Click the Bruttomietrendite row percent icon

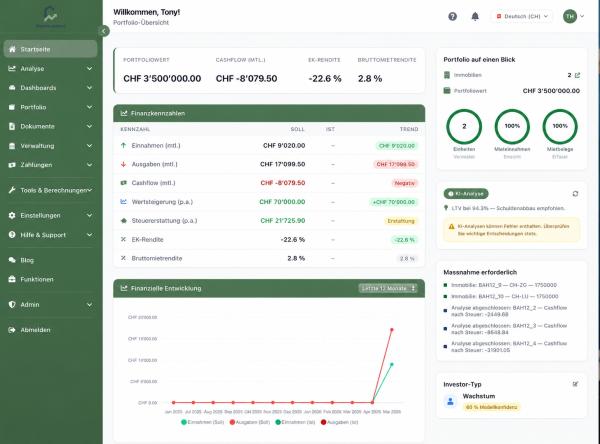[x=123, y=258]
